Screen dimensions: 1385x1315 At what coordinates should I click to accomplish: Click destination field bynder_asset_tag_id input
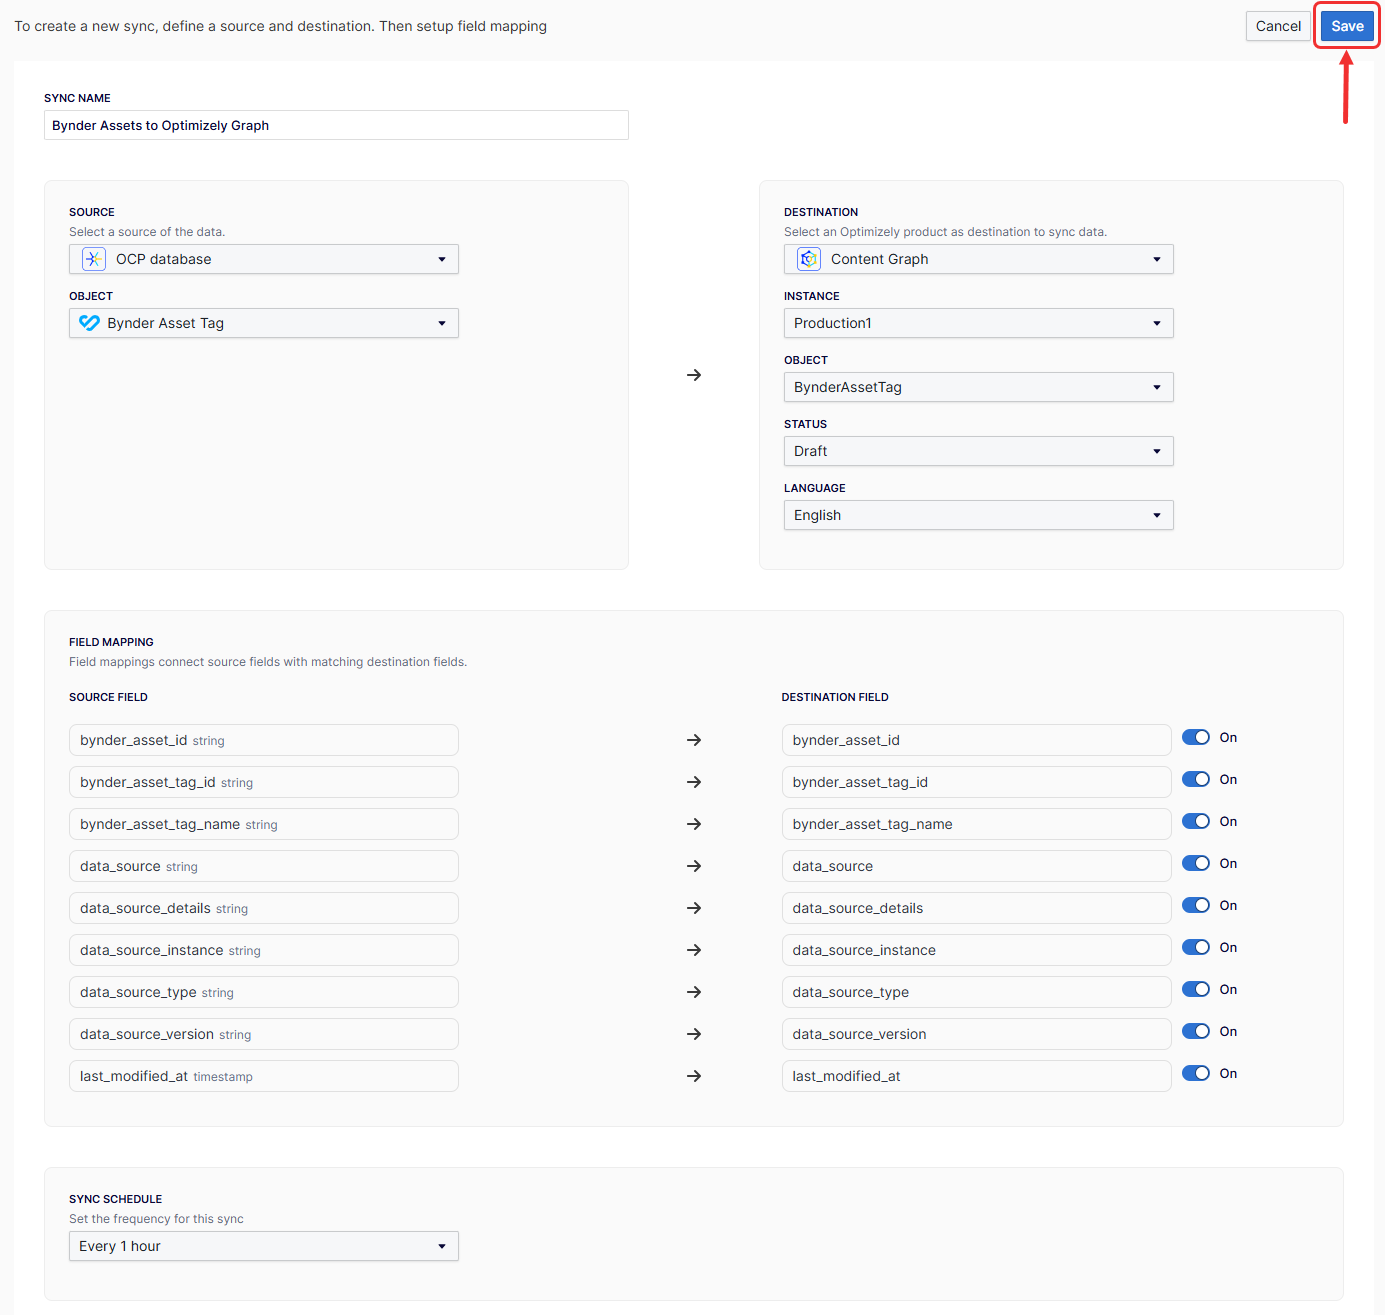(x=976, y=782)
